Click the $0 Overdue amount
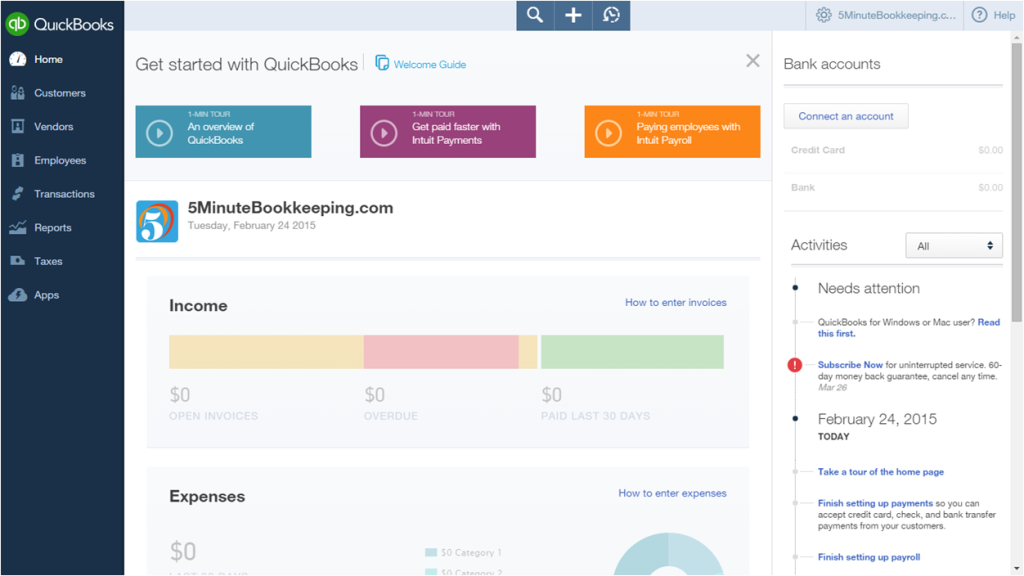Image resolution: width=1024 pixels, height=576 pixels. point(375,395)
